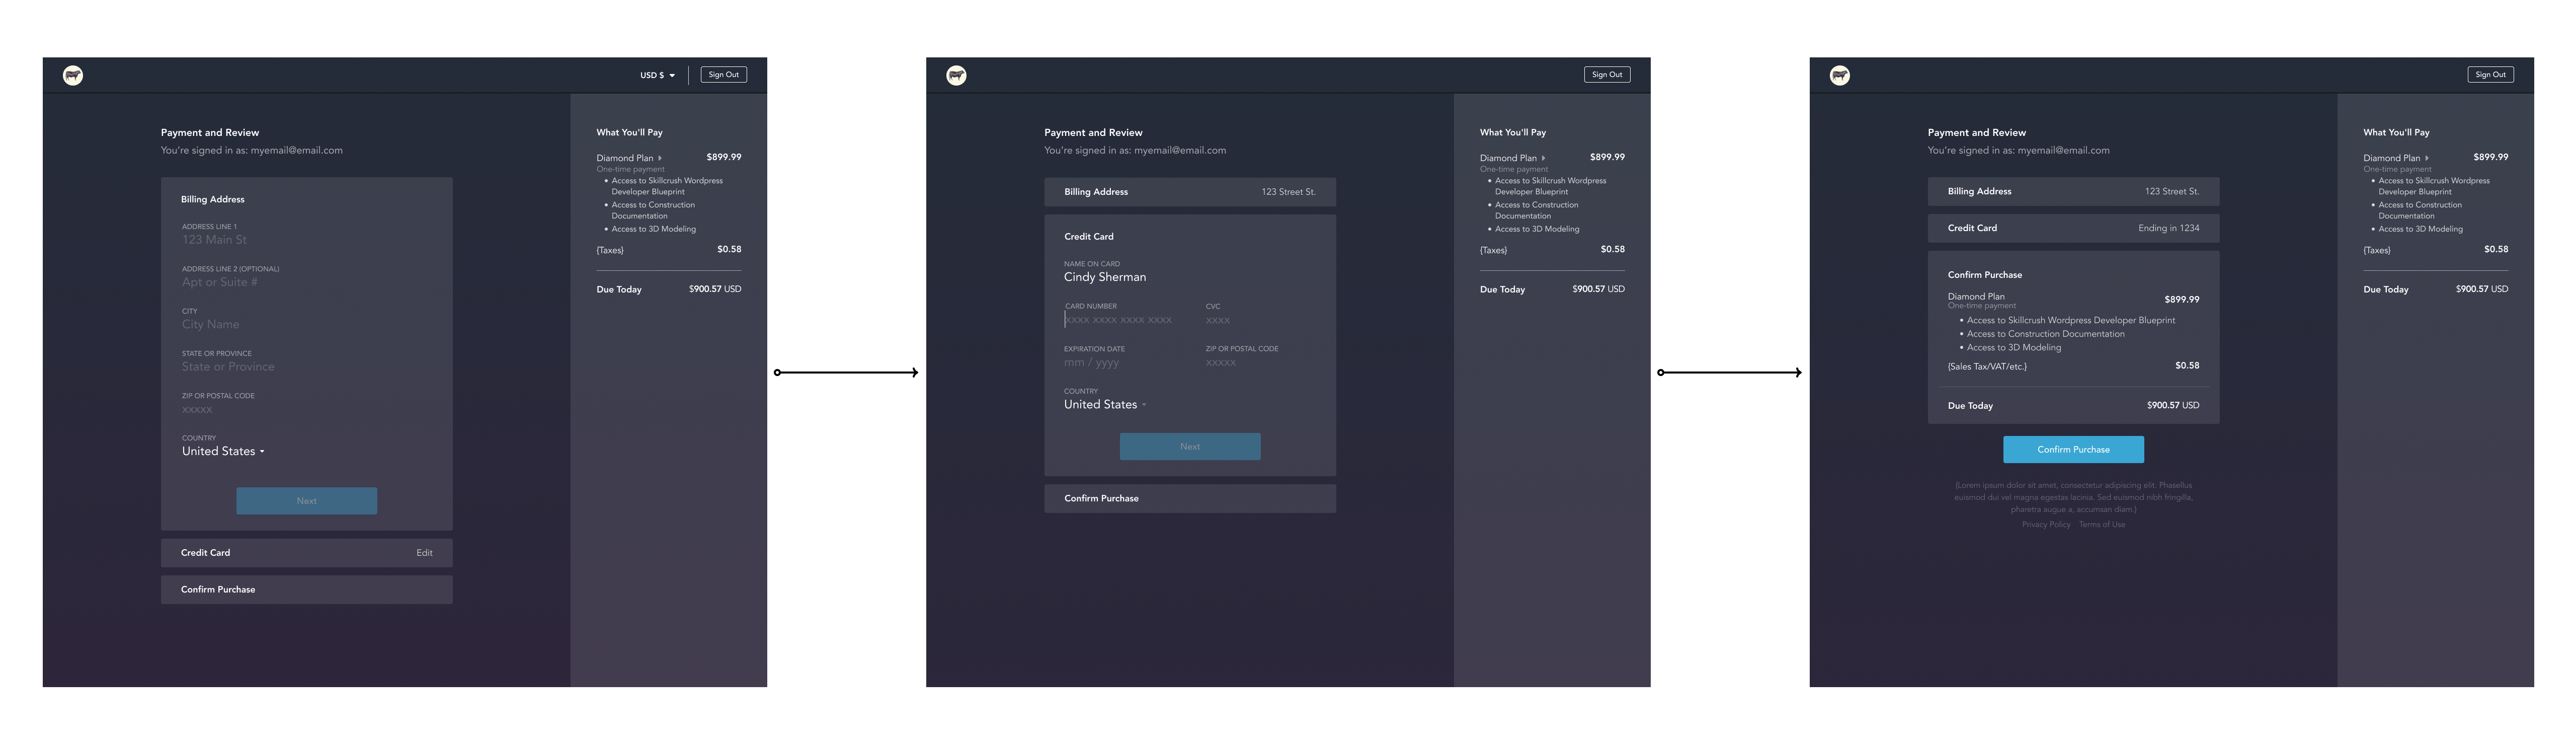Open the country dropdown under Billing Address form
This screenshot has width=2576, height=741.
(x=223, y=451)
